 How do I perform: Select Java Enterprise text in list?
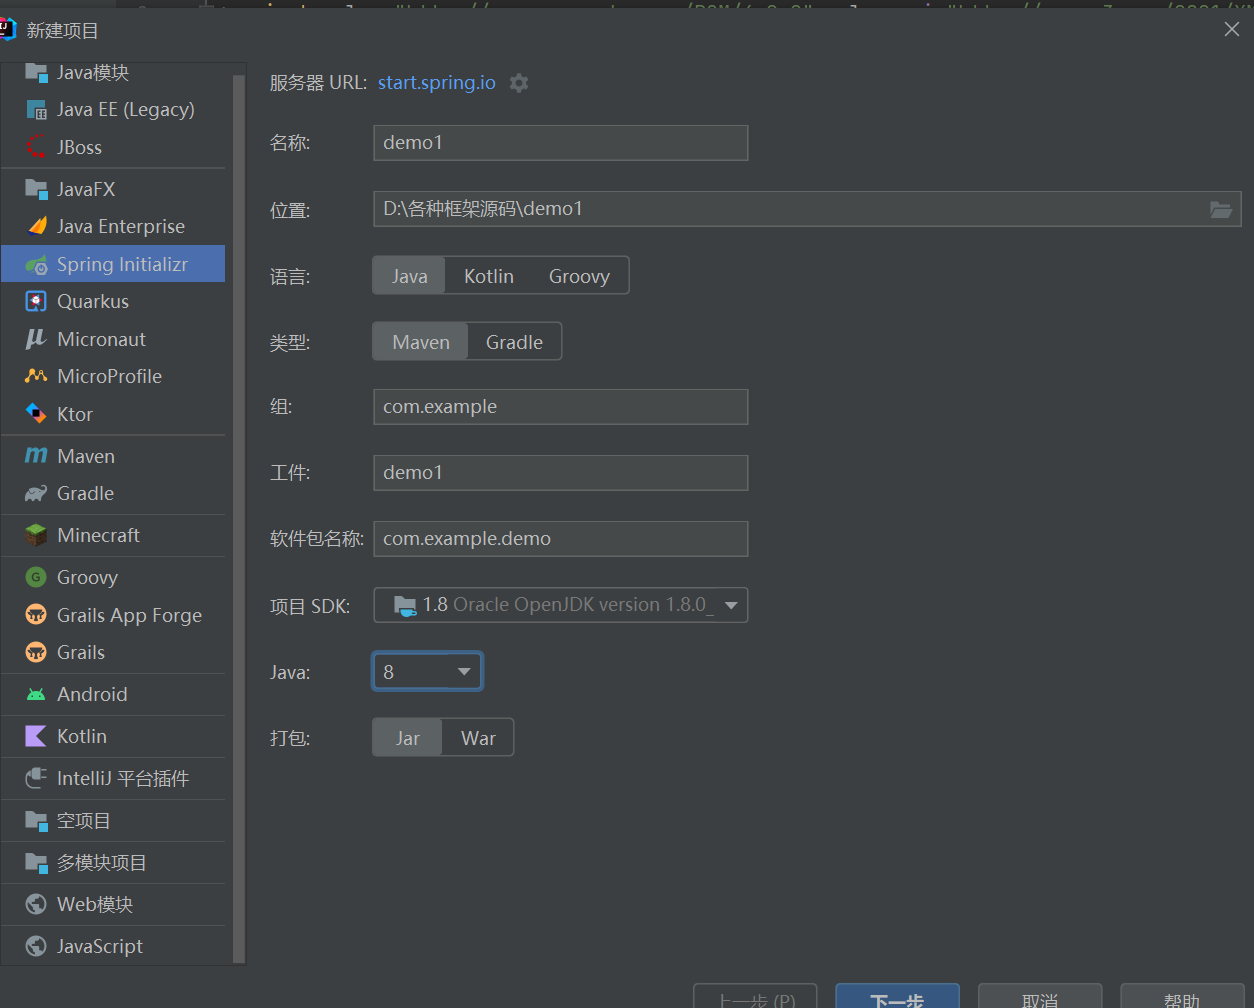coord(121,226)
